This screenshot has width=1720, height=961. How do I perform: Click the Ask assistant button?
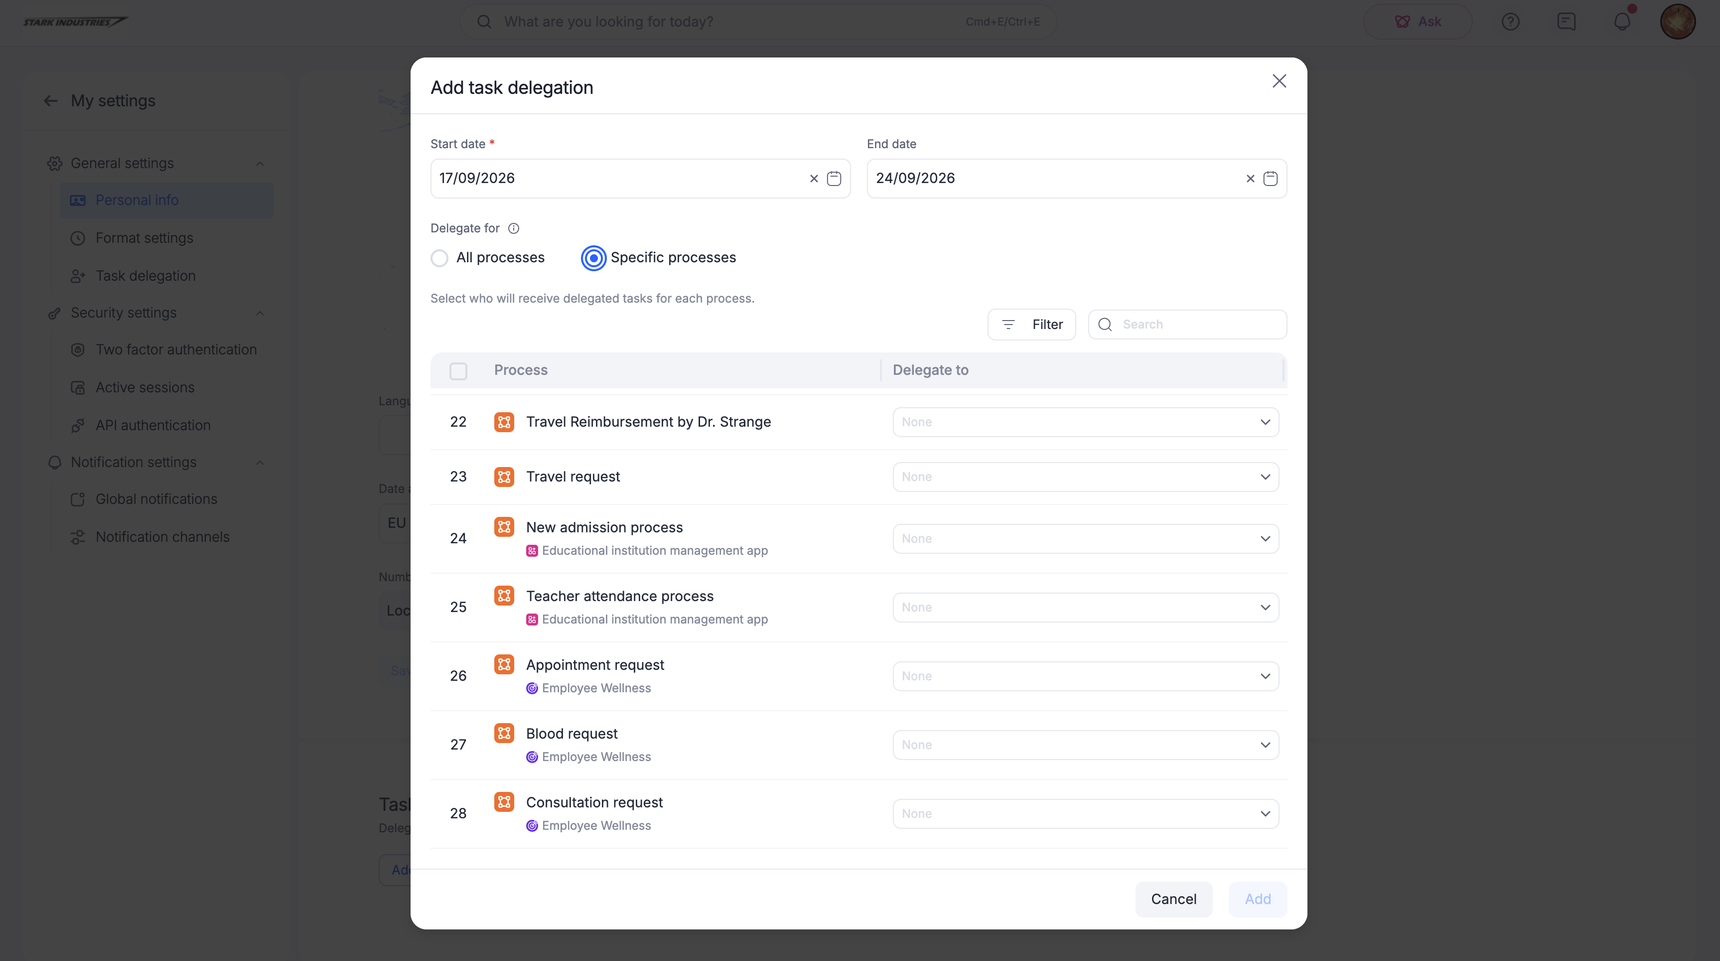coord(1417,21)
